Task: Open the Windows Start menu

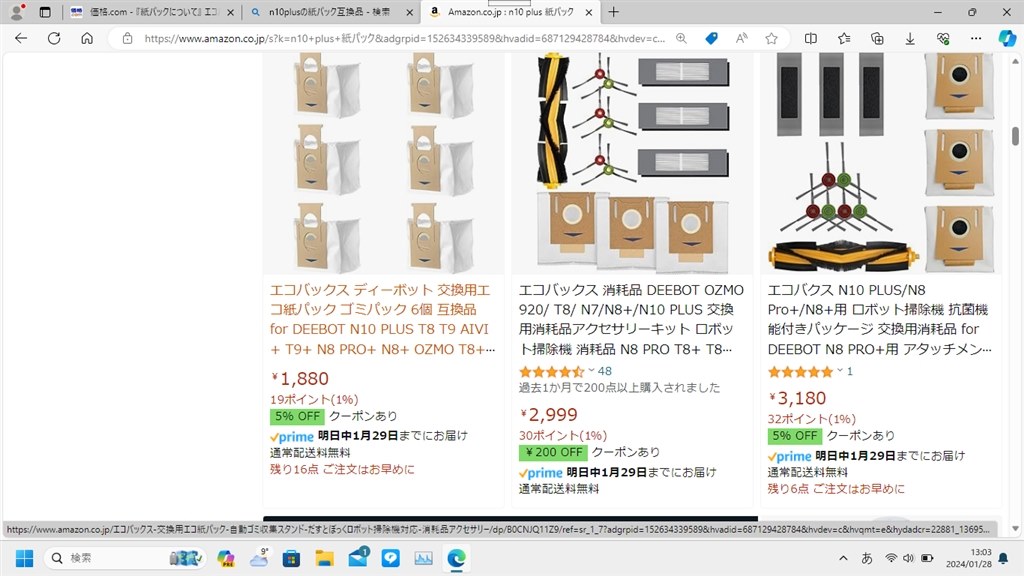Action: (x=24, y=558)
